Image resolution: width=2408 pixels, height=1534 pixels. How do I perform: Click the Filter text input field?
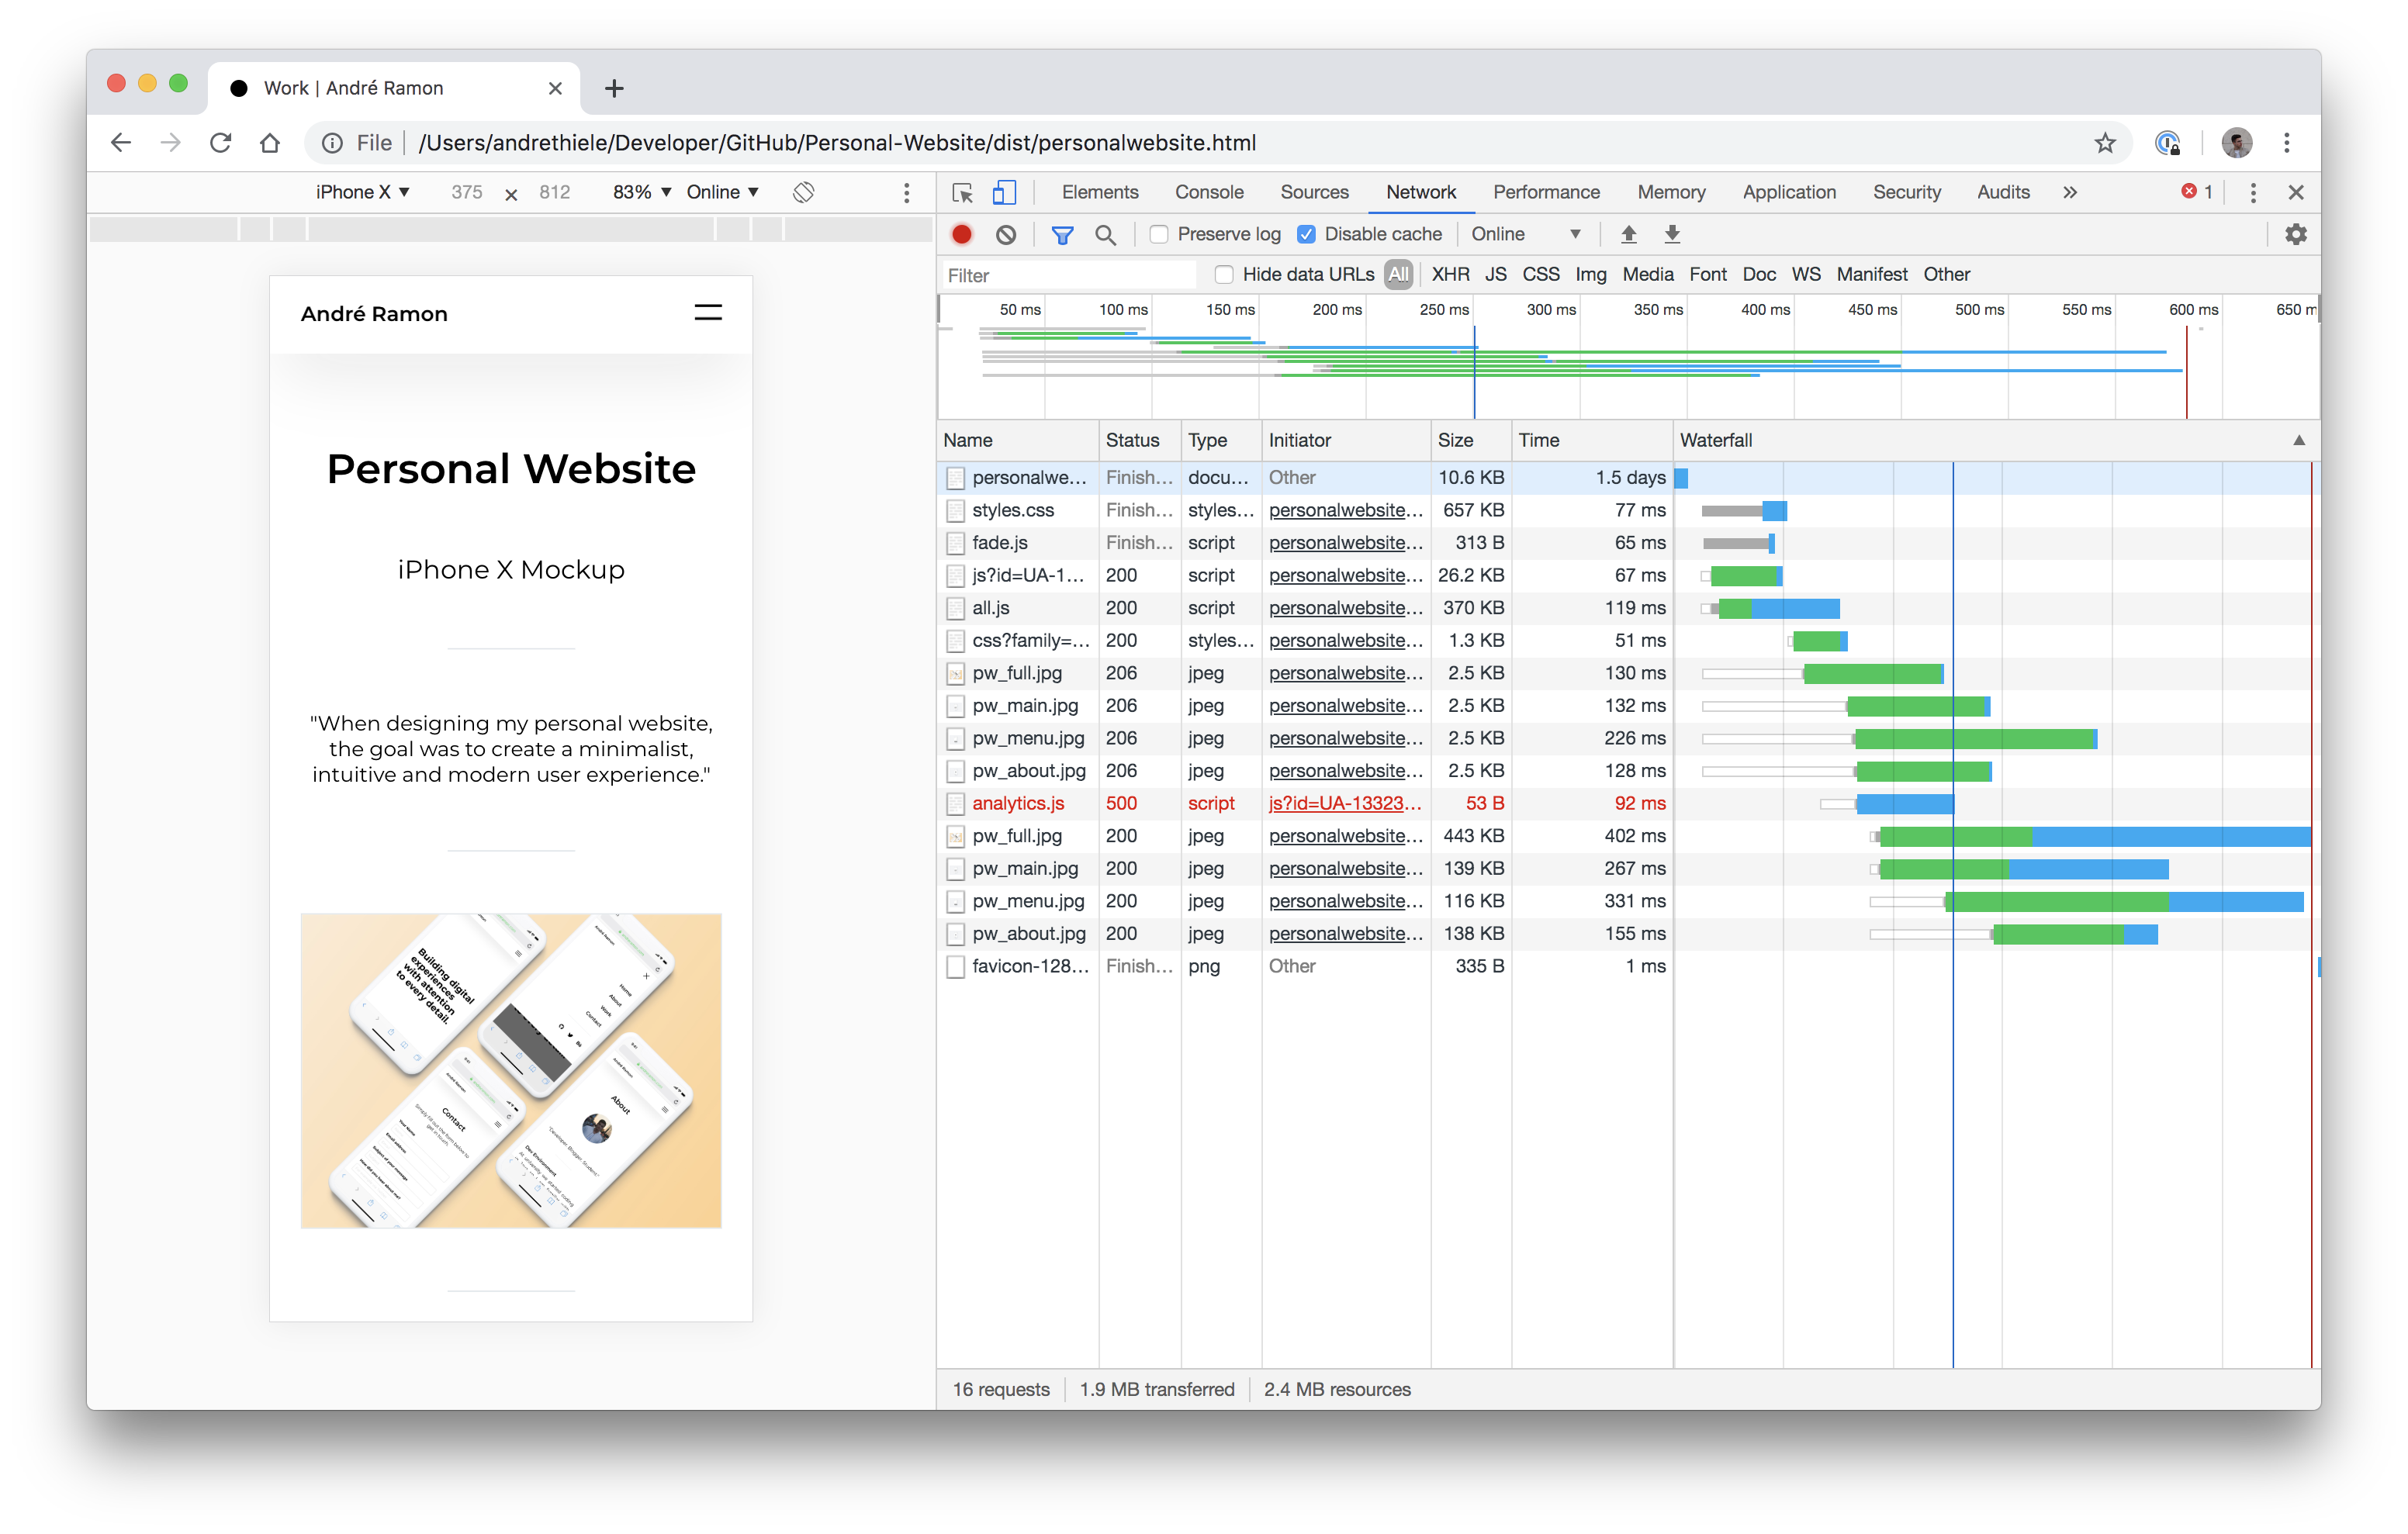tap(1068, 275)
